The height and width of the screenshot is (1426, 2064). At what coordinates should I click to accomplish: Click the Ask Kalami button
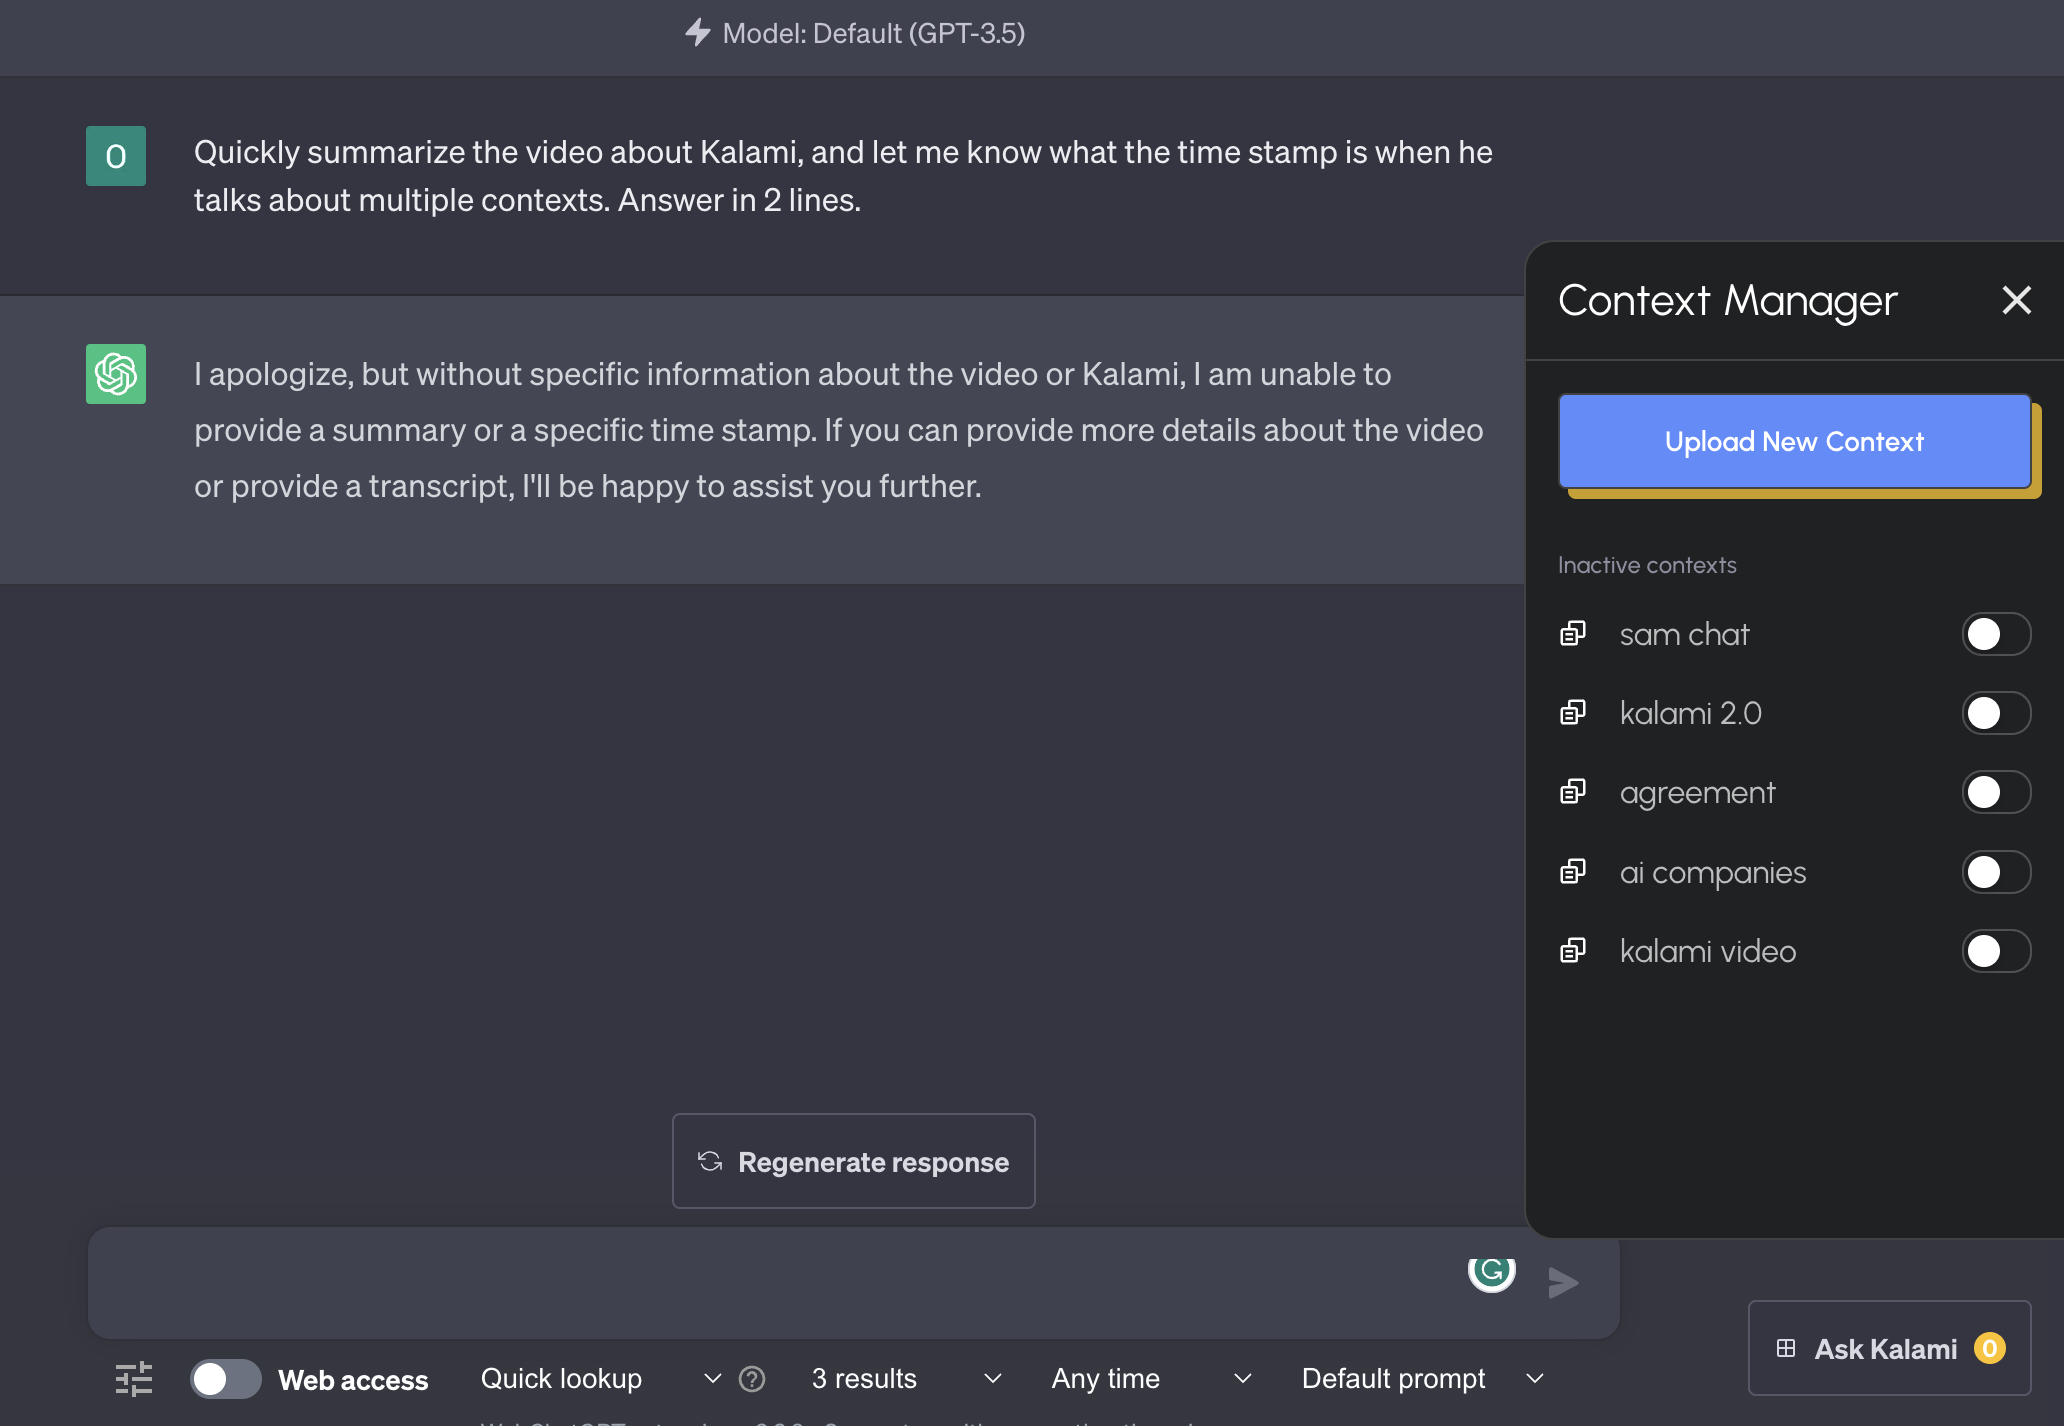tap(1888, 1349)
